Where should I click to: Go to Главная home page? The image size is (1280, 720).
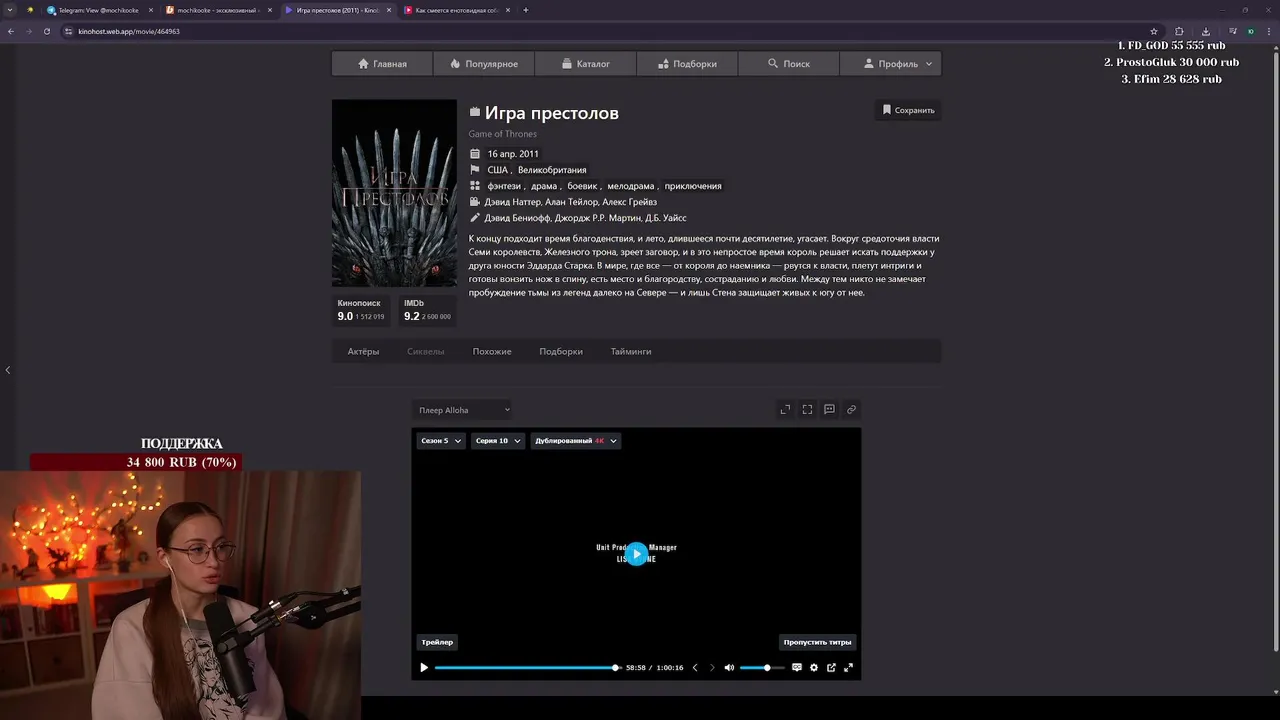click(x=382, y=64)
